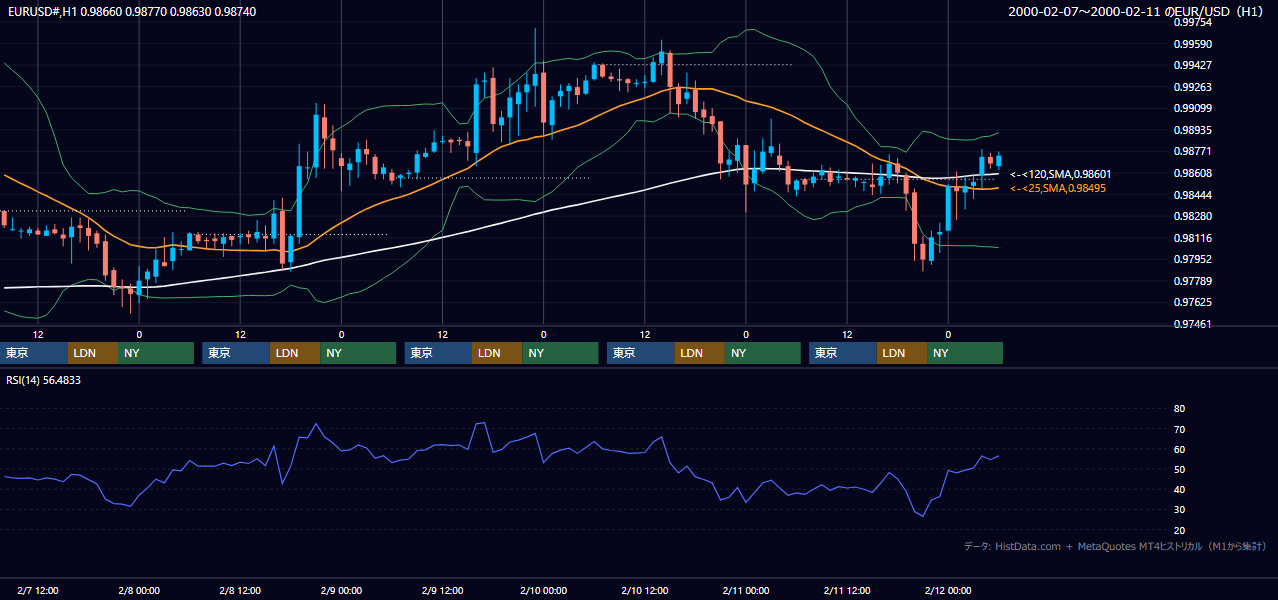Click price axis value 0.98935
Viewport: 1278px width, 600px height.
pos(1192,130)
